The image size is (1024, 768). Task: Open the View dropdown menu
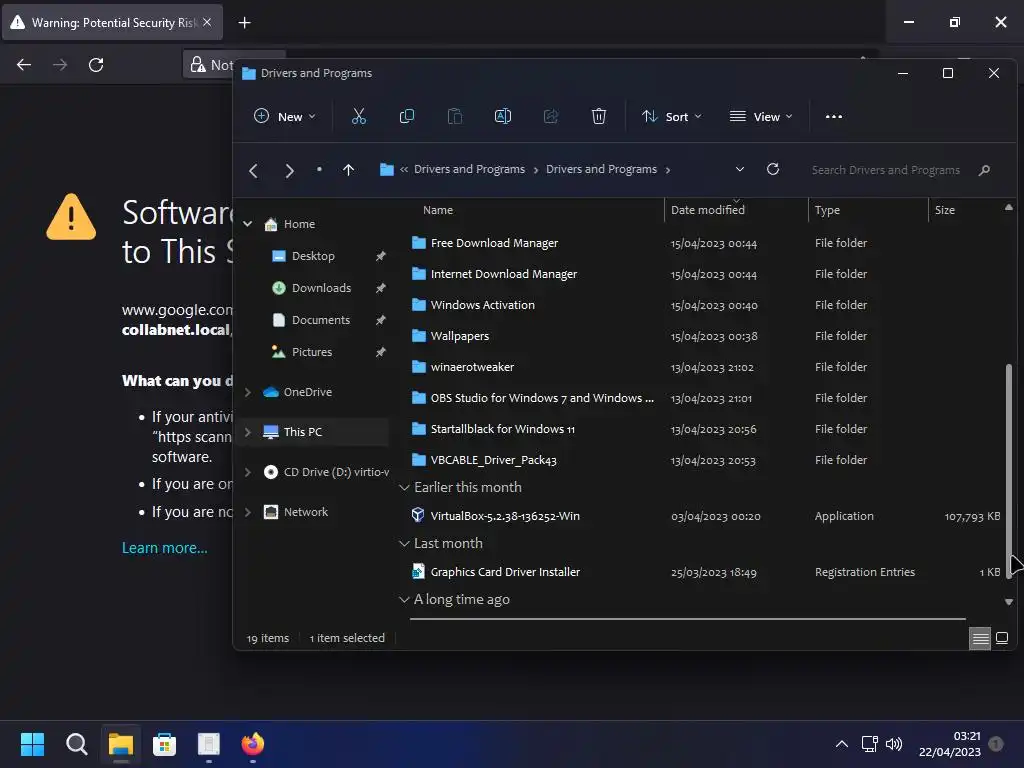click(x=761, y=117)
